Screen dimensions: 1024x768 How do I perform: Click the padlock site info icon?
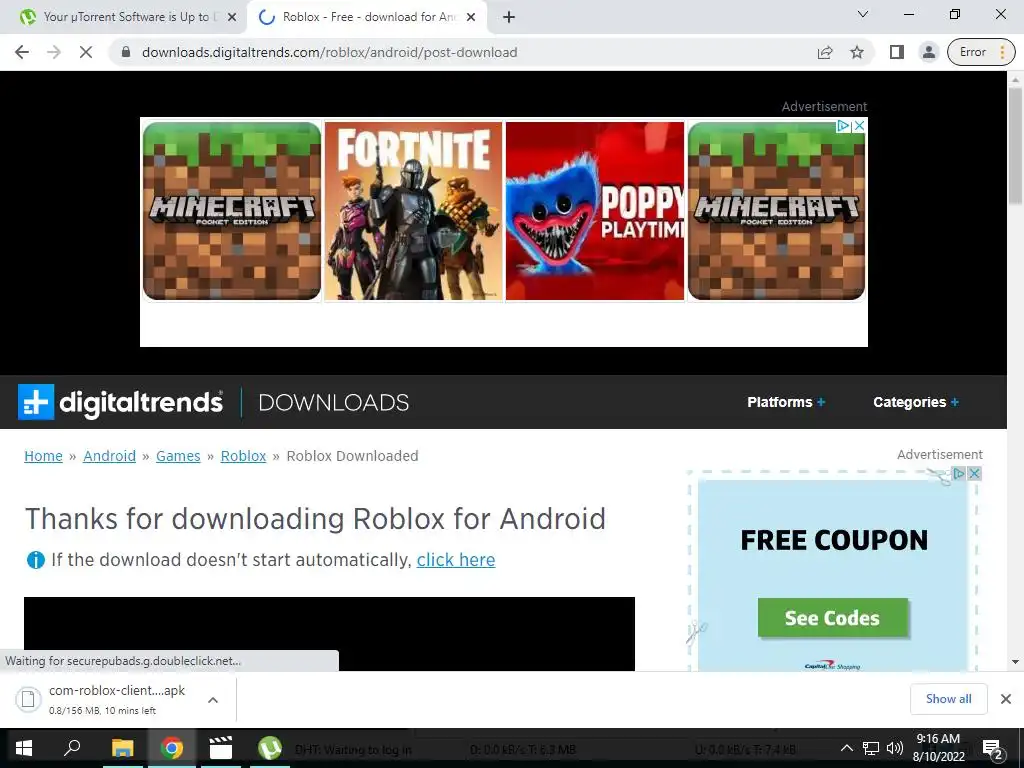pyautogui.click(x=126, y=52)
